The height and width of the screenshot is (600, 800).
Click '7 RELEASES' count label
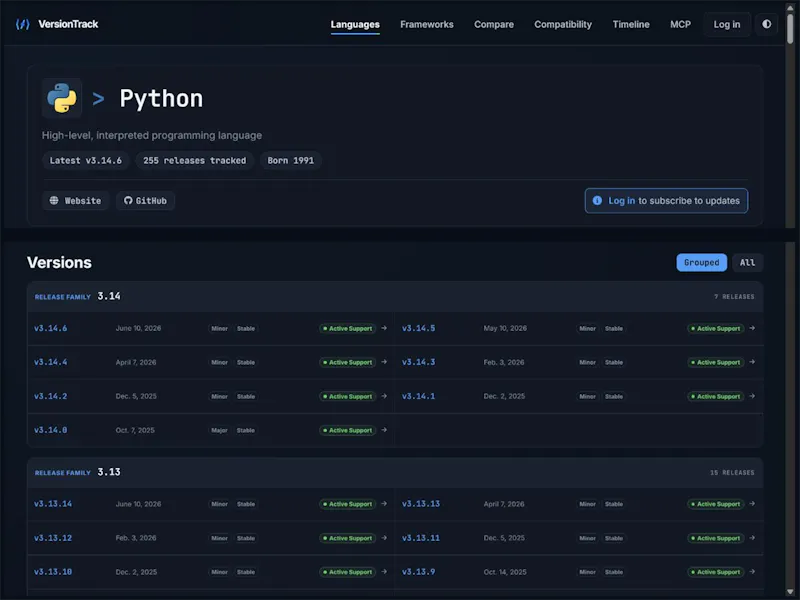pyautogui.click(x=734, y=296)
